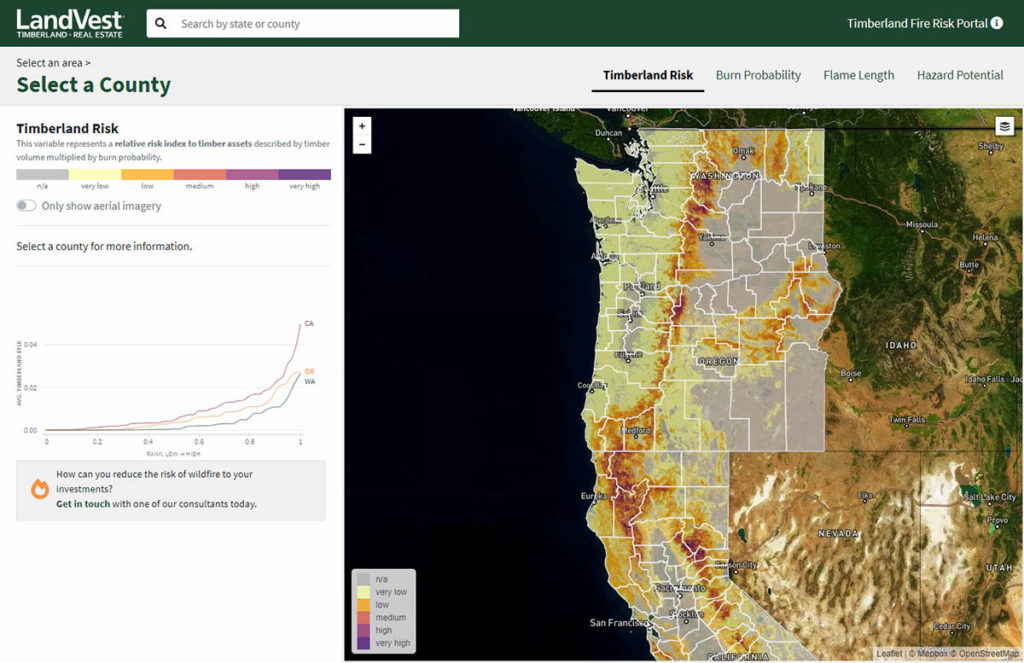Viewport: 1024px width, 663px height.
Task: Zoom in on the map
Action: coord(362,126)
